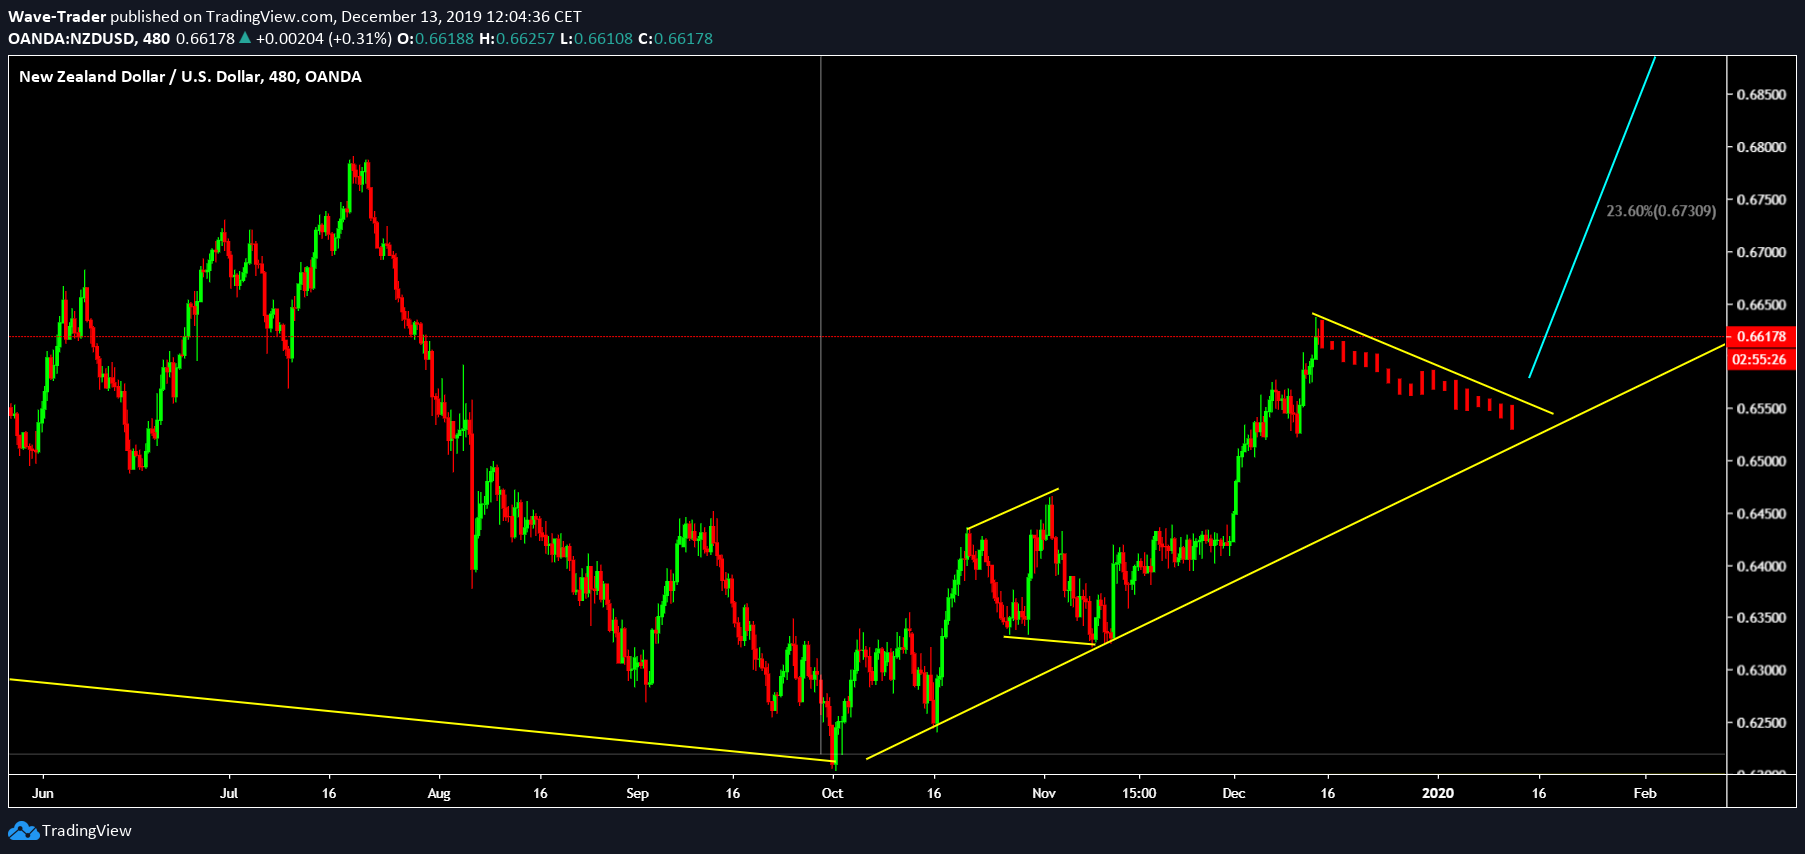Click the 0.68500 price axis label
This screenshot has width=1805, height=854.
(1761, 95)
